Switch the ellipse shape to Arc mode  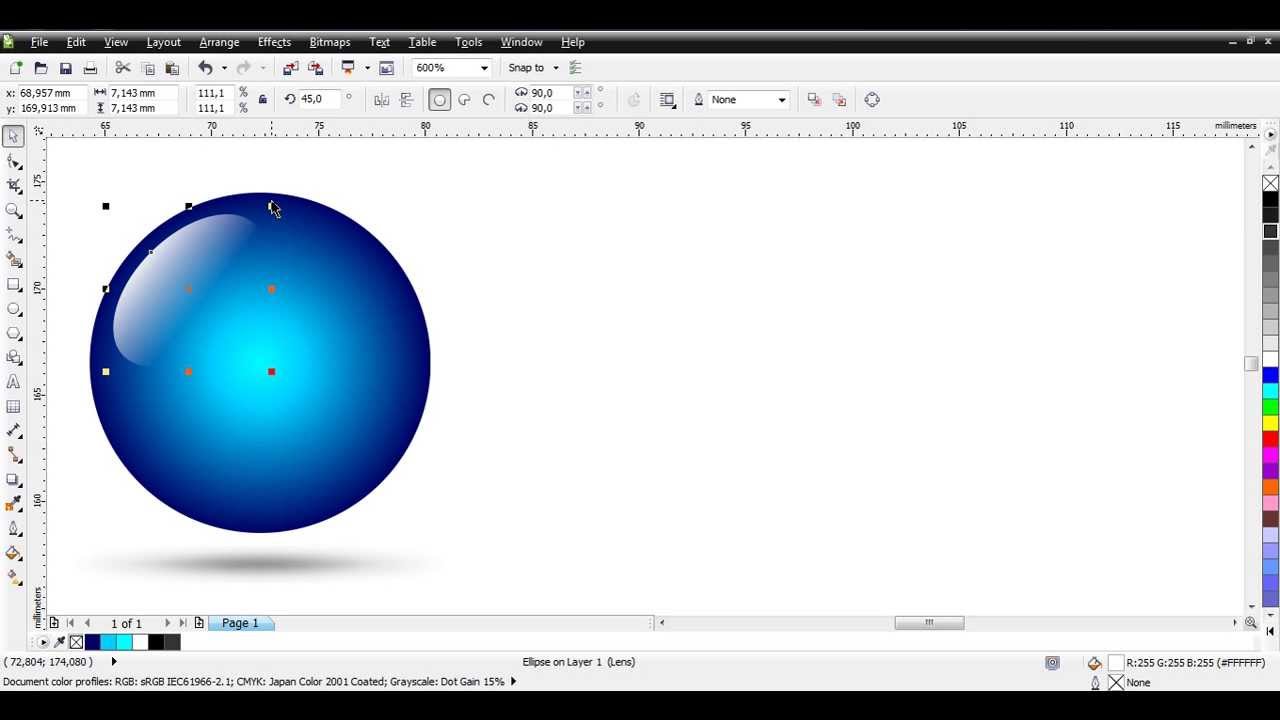[489, 100]
